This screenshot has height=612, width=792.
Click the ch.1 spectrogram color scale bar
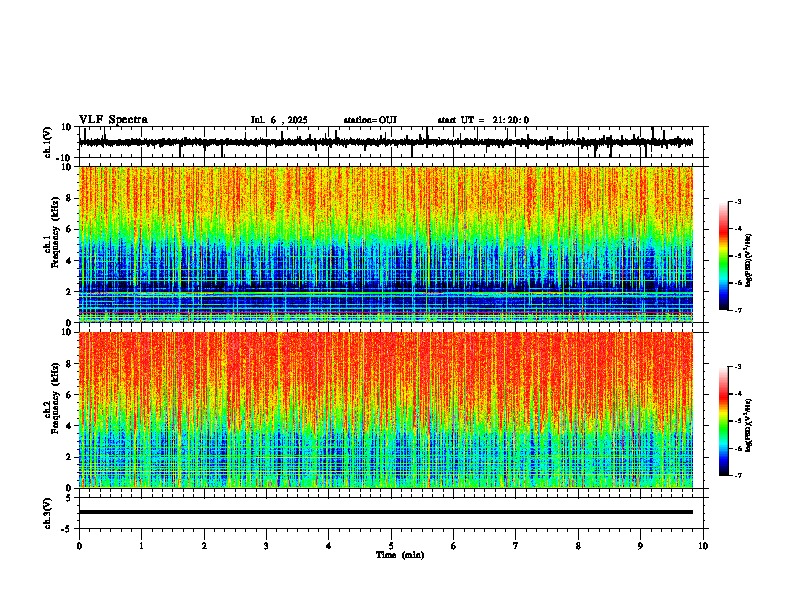pyautogui.click(x=724, y=256)
